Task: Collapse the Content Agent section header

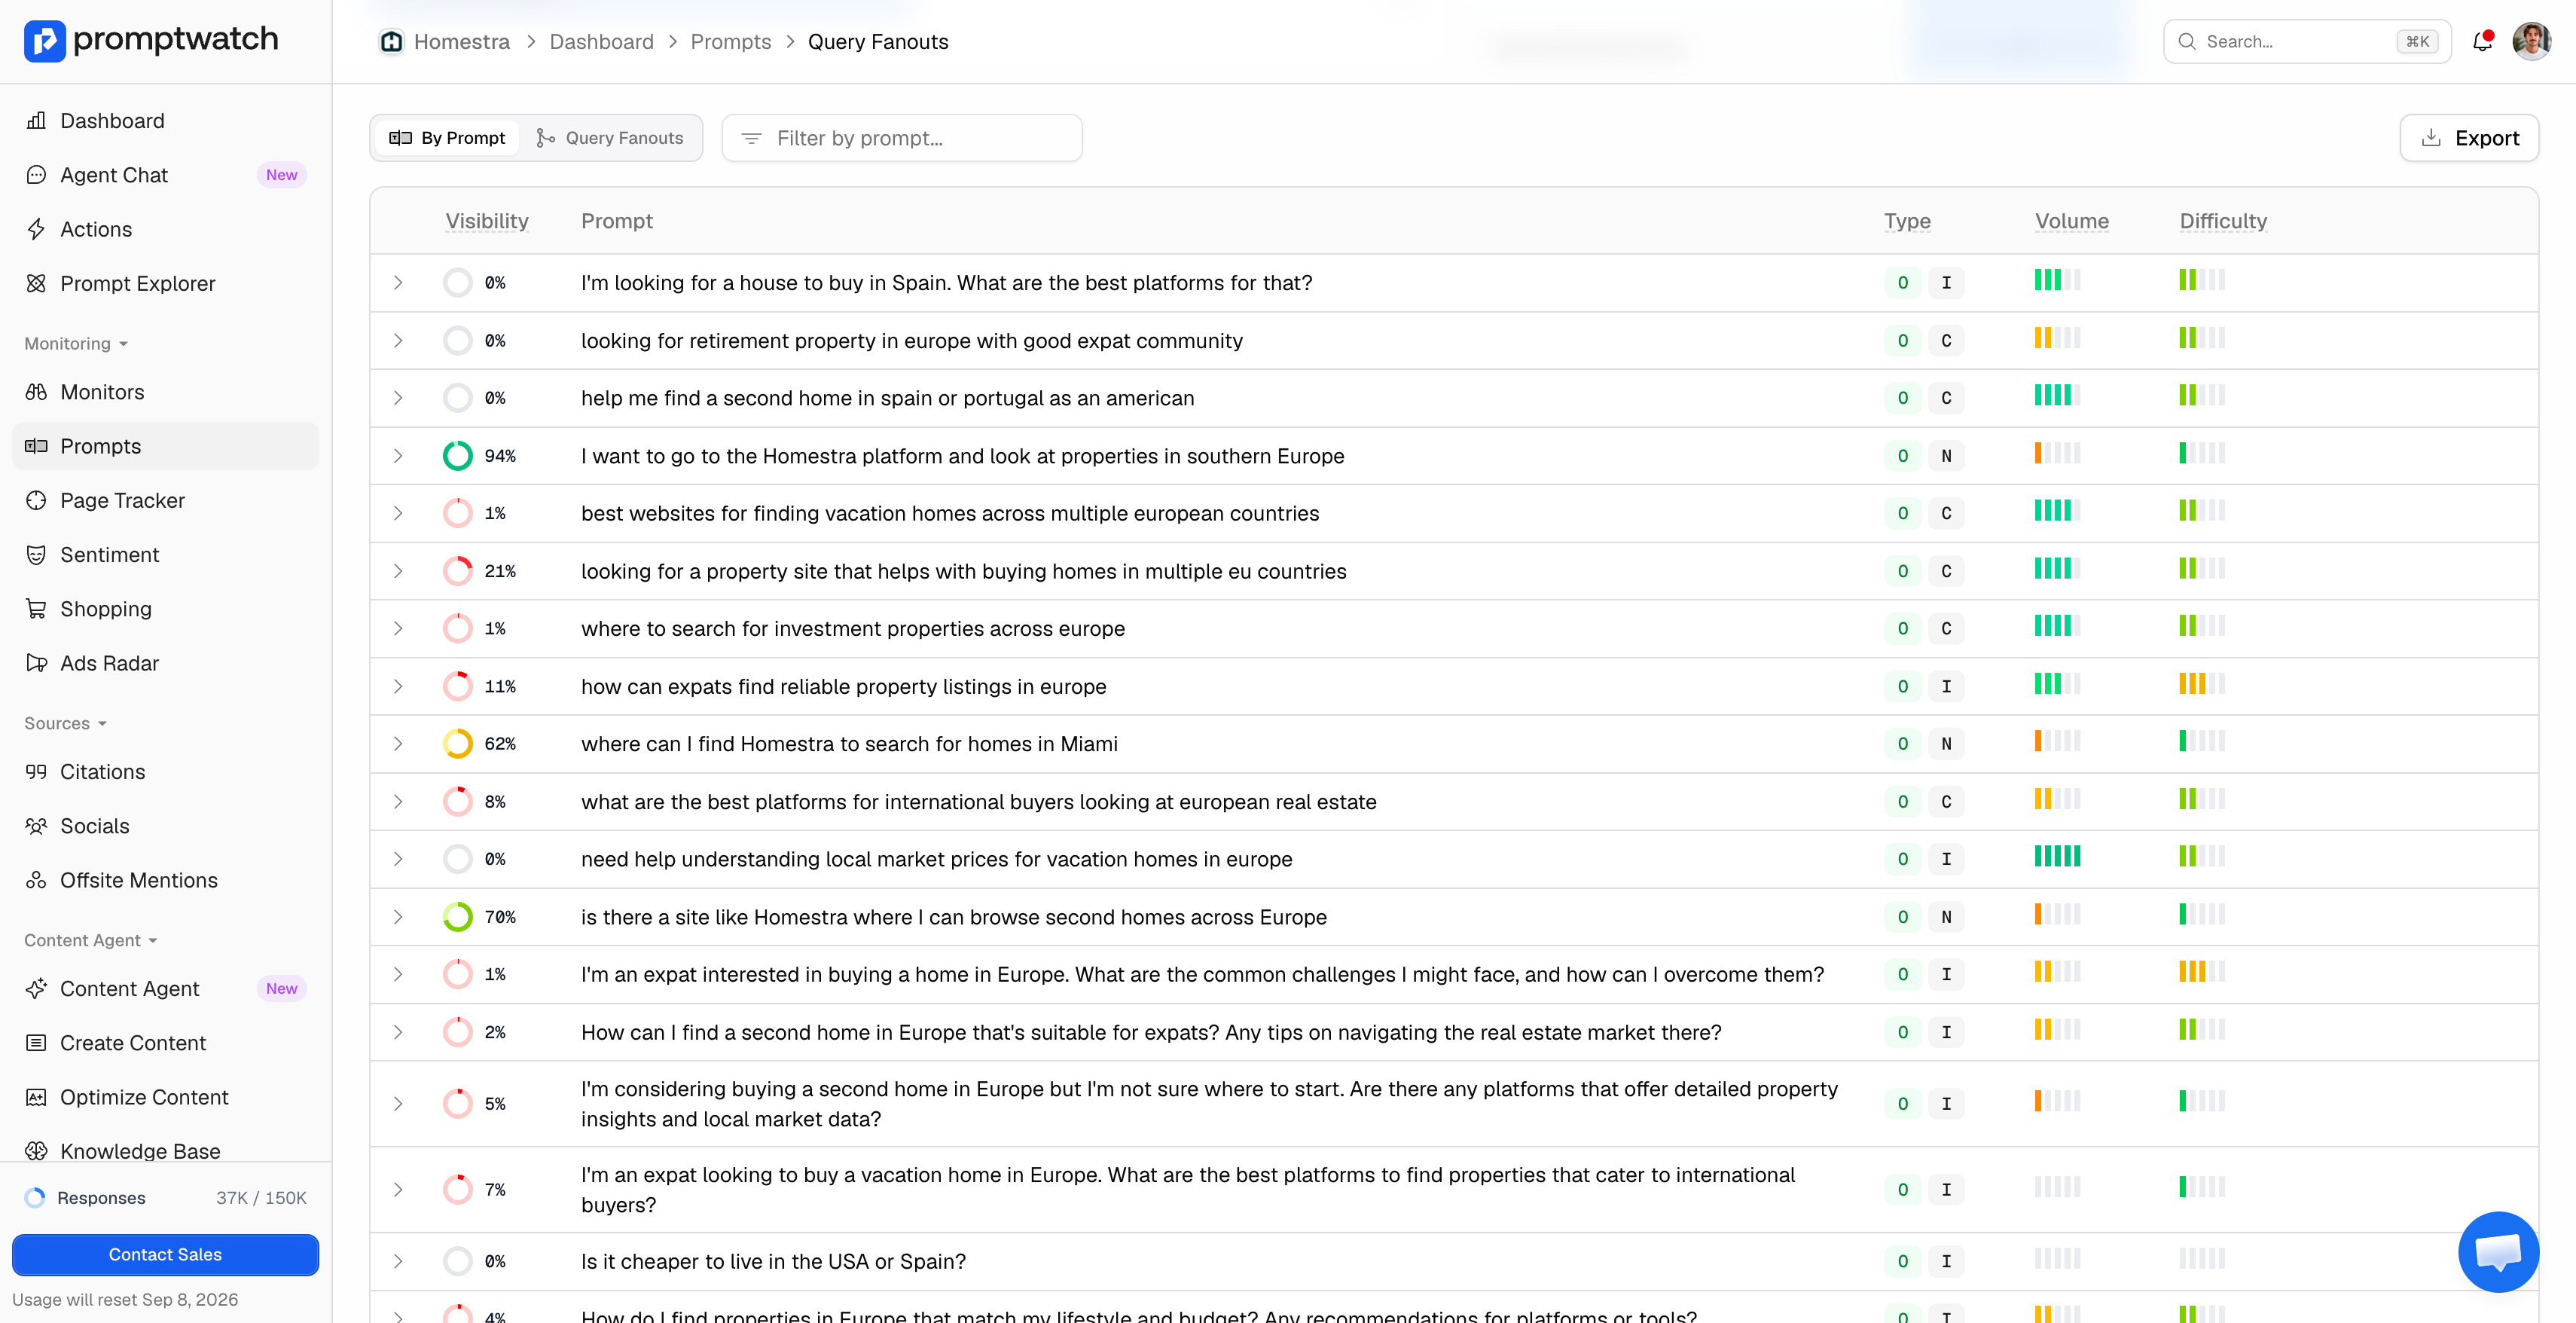Action: click(91, 940)
